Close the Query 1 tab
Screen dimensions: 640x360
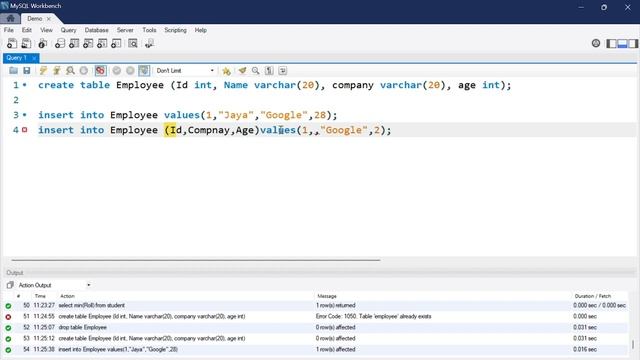(34, 58)
